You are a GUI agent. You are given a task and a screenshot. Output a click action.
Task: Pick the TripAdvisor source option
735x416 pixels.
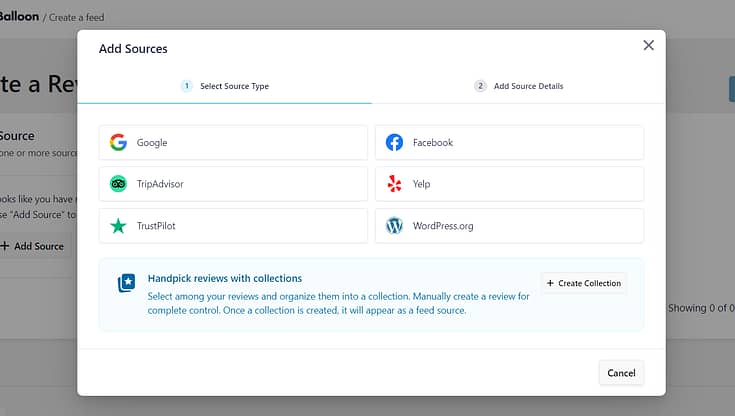233,184
